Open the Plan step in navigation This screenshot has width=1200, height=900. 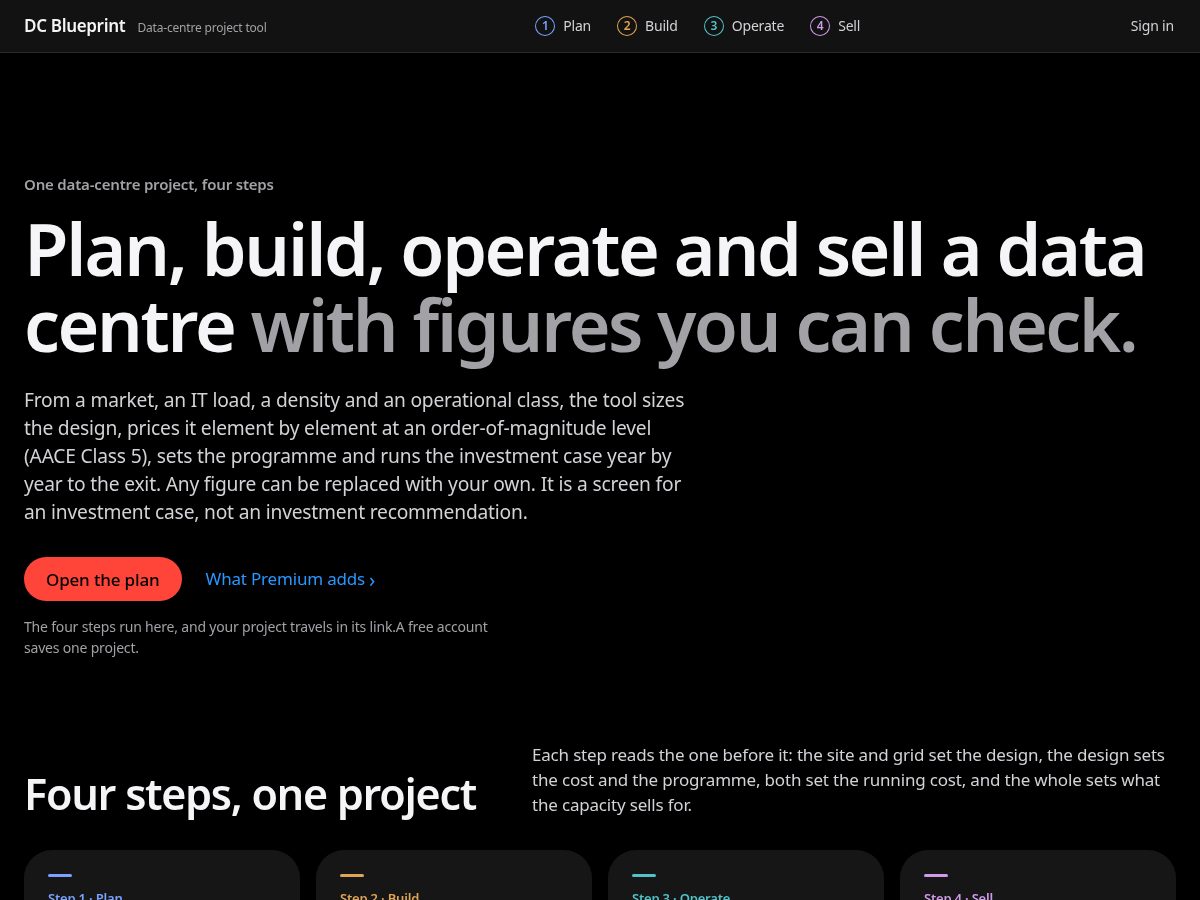(563, 26)
